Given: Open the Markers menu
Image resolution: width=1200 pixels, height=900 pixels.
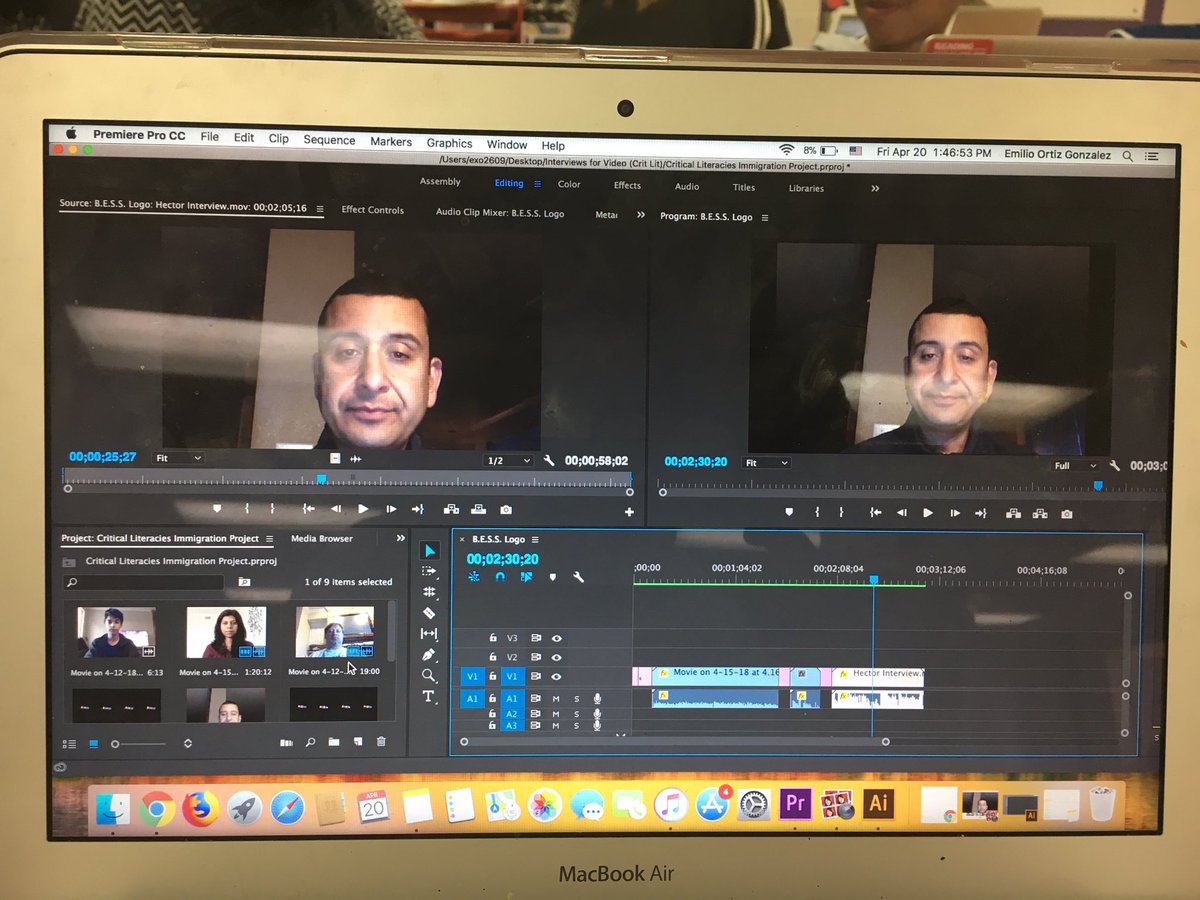Looking at the screenshot, I should 391,142.
